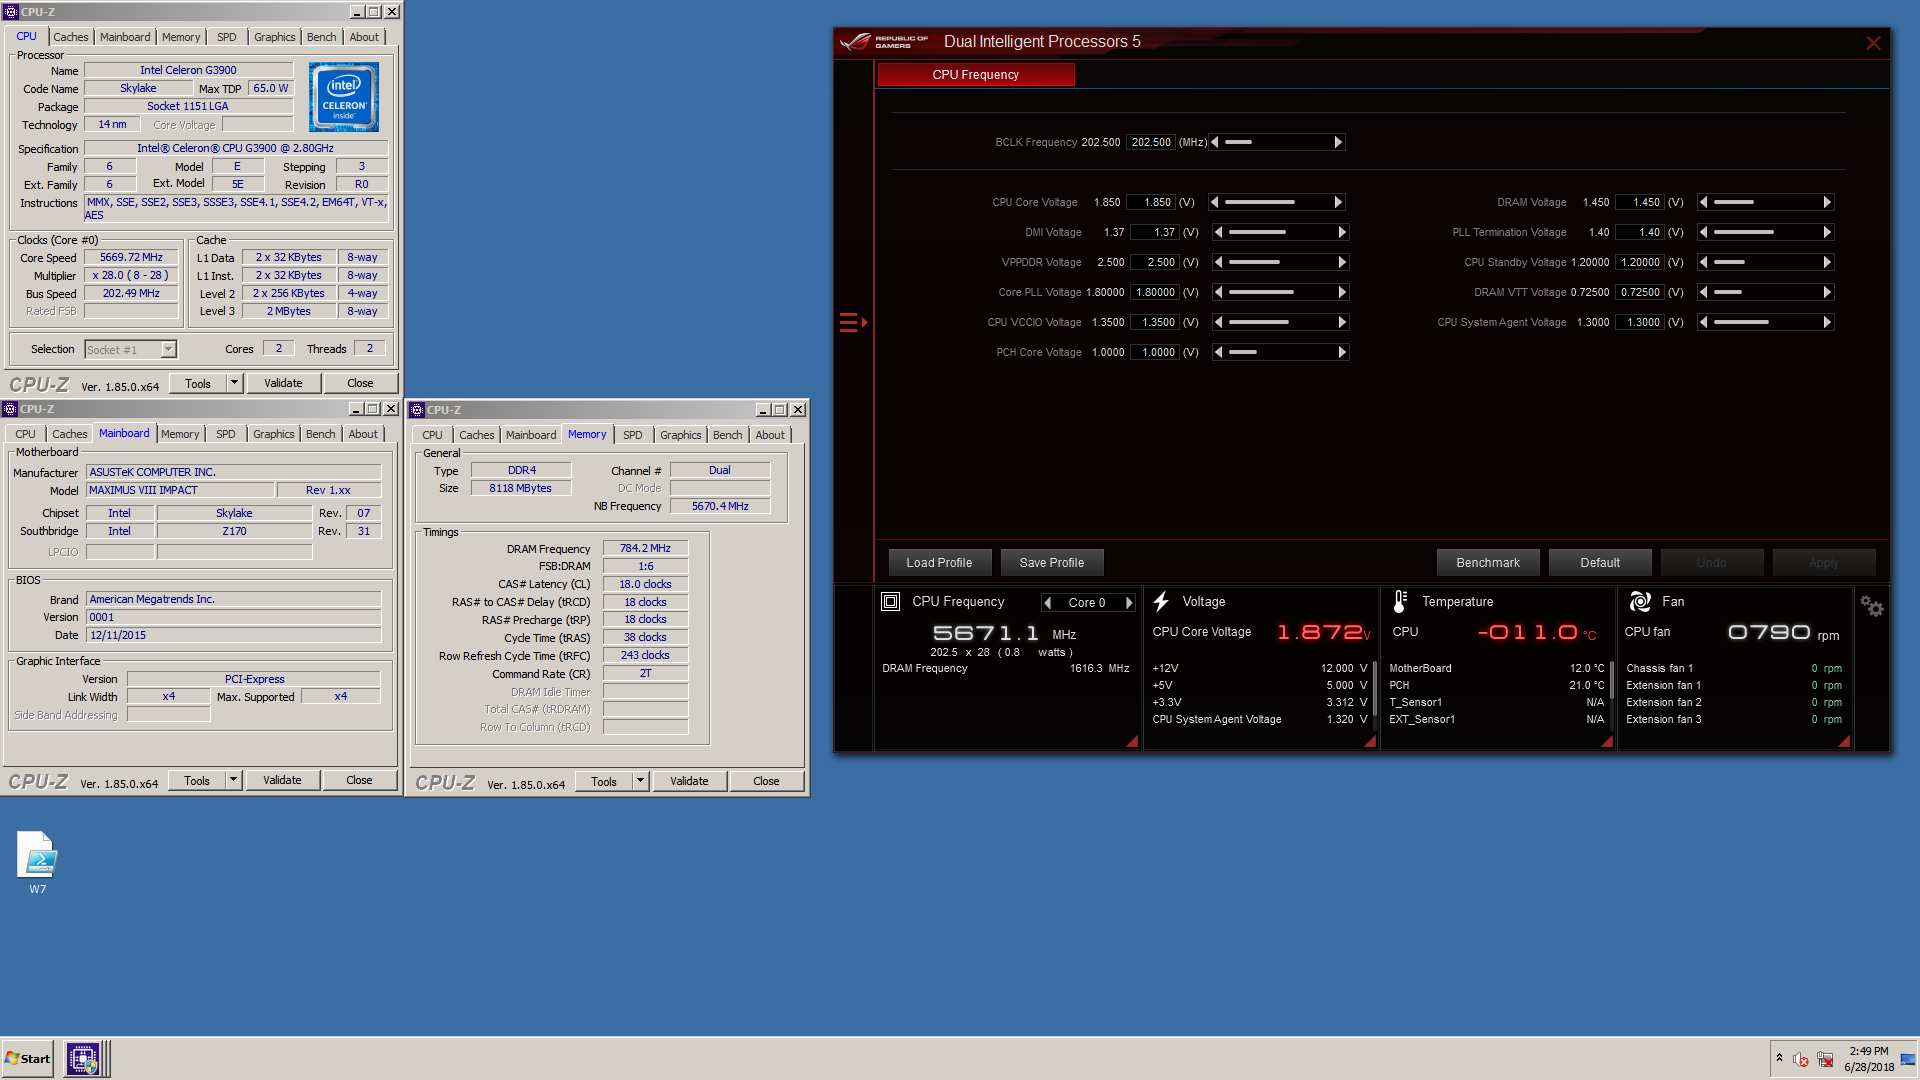Click the Voltage lightning bolt icon
Viewport: 1920px width, 1080px height.
point(1161,601)
